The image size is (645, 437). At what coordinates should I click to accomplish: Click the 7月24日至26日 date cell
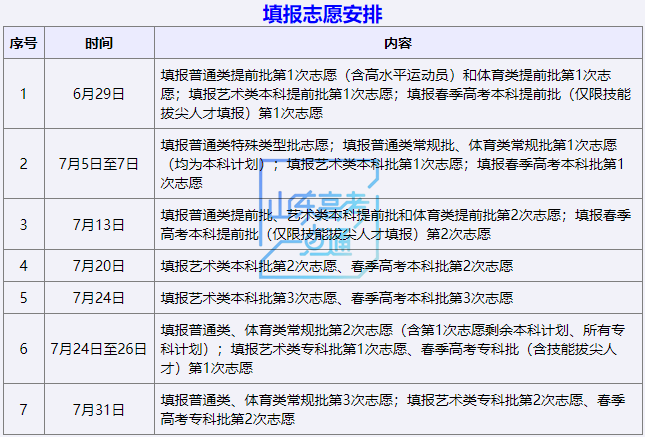99,349
